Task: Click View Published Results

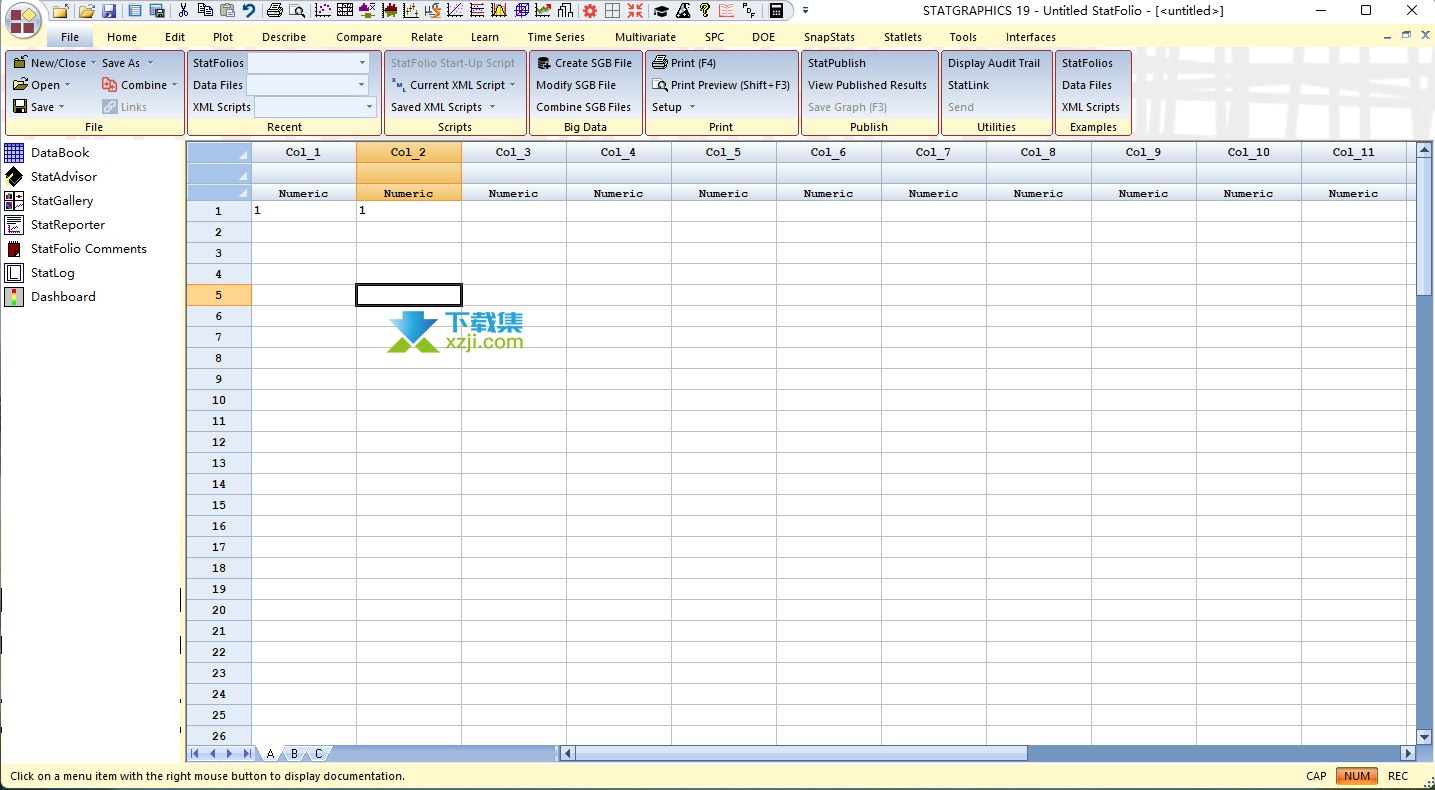Action: pyautogui.click(x=867, y=85)
